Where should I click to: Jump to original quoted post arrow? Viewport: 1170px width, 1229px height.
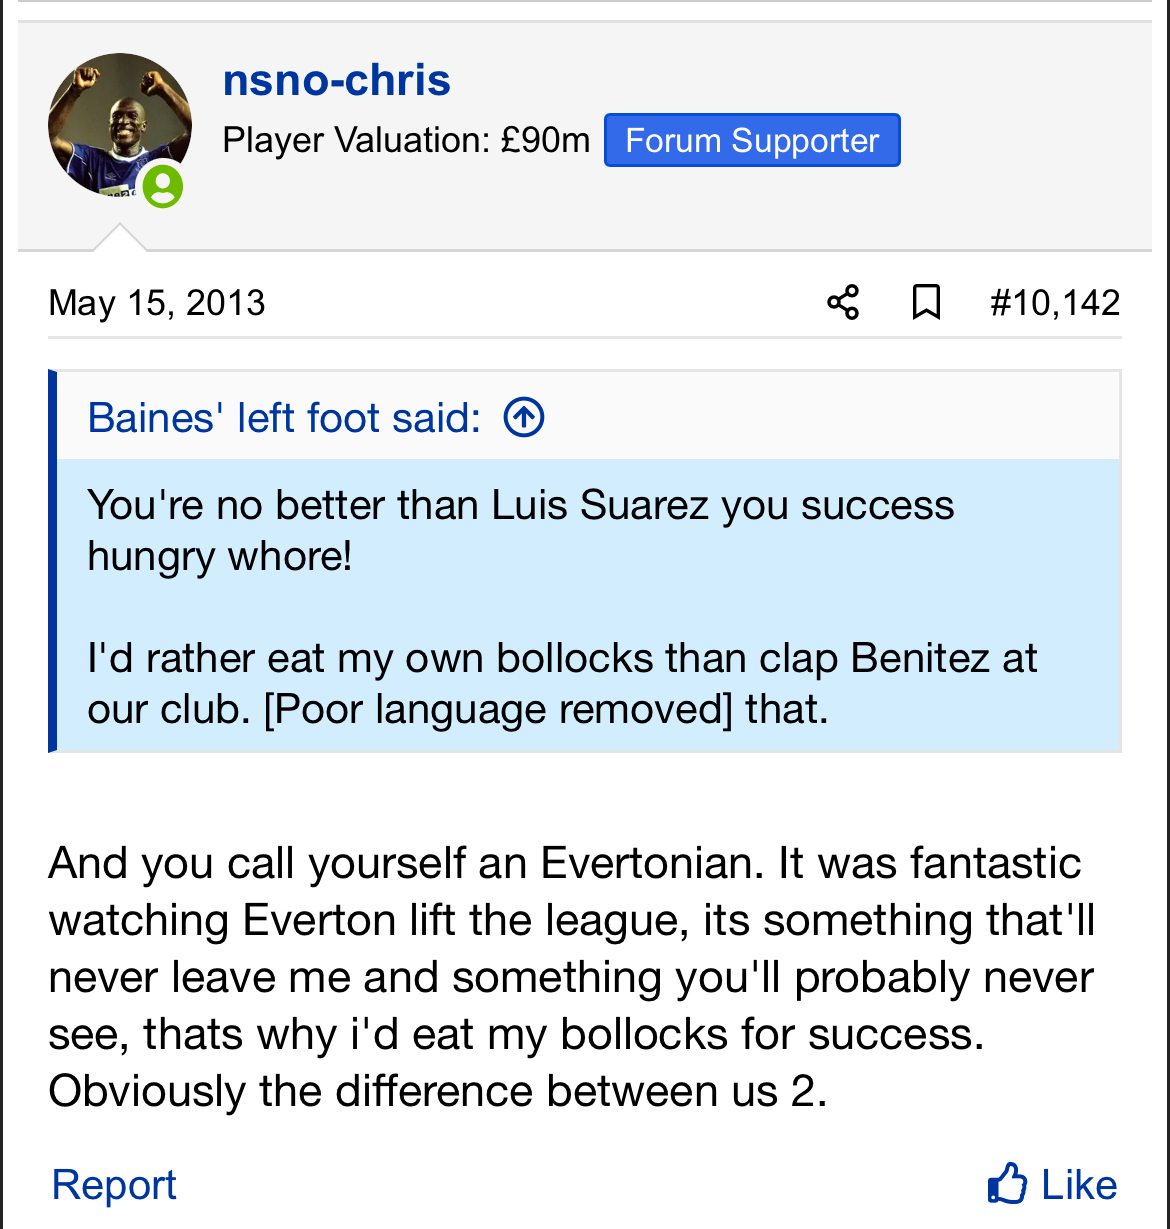tap(524, 417)
